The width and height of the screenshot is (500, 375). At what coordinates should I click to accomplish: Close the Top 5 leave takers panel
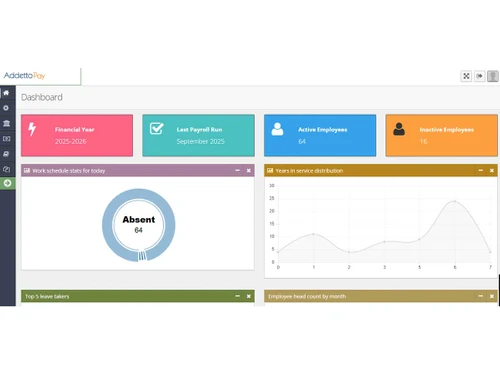tap(249, 296)
